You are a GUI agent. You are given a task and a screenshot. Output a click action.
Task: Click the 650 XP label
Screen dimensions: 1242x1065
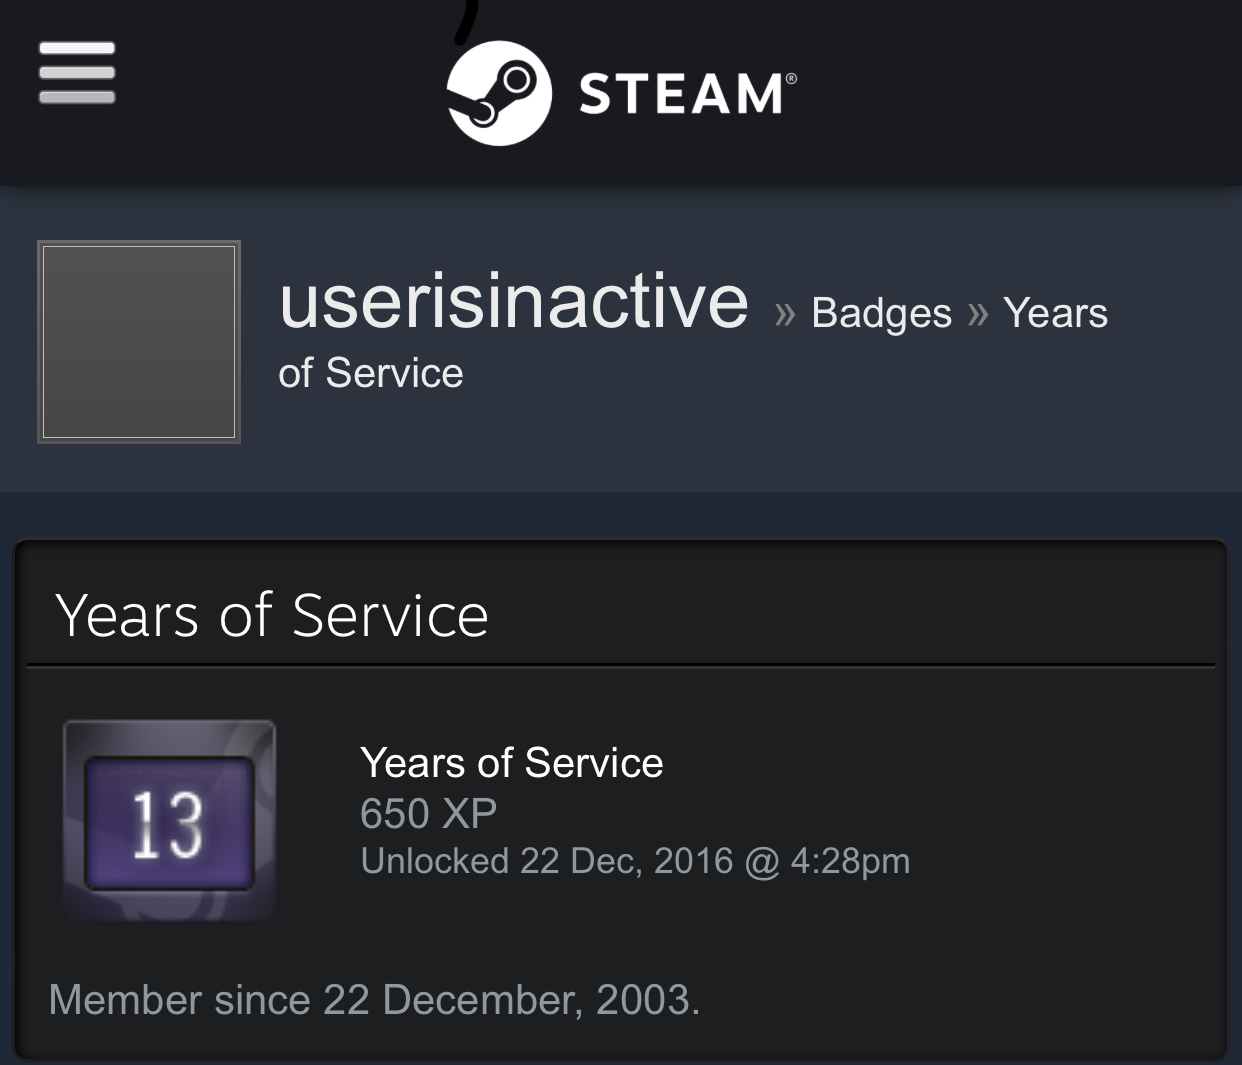pyautogui.click(x=428, y=813)
